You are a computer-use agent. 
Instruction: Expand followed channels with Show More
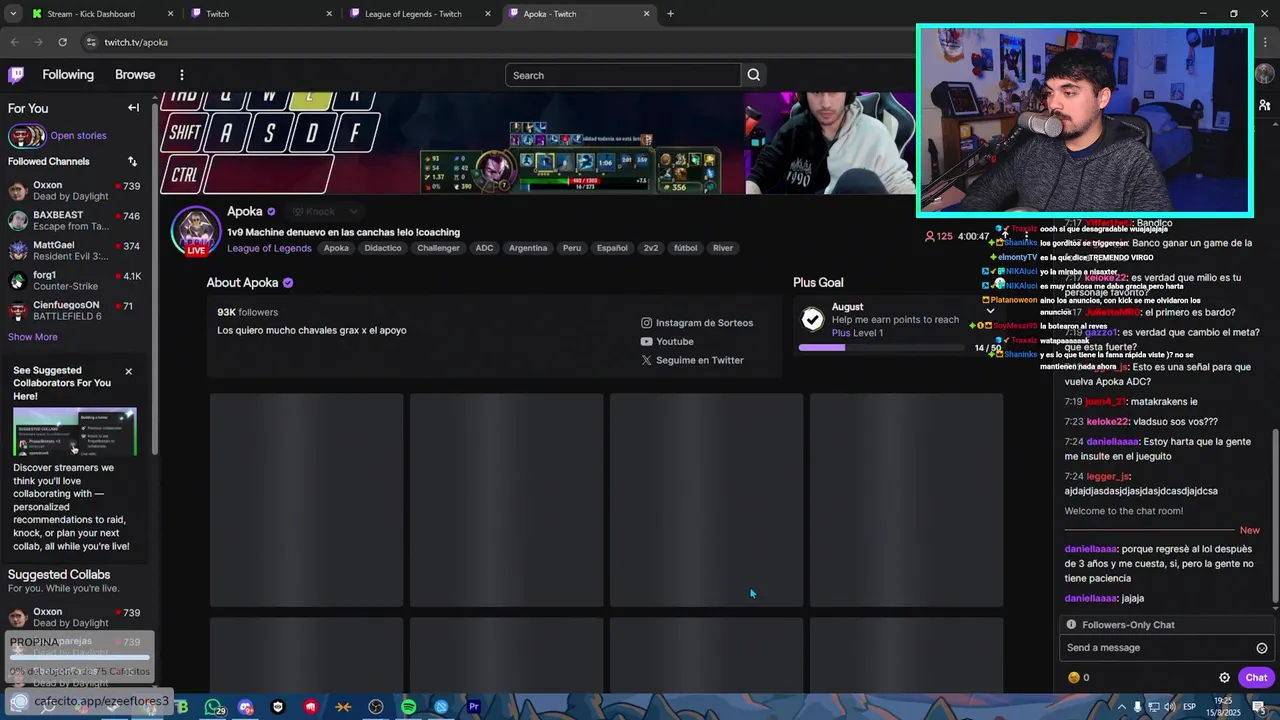click(33, 337)
